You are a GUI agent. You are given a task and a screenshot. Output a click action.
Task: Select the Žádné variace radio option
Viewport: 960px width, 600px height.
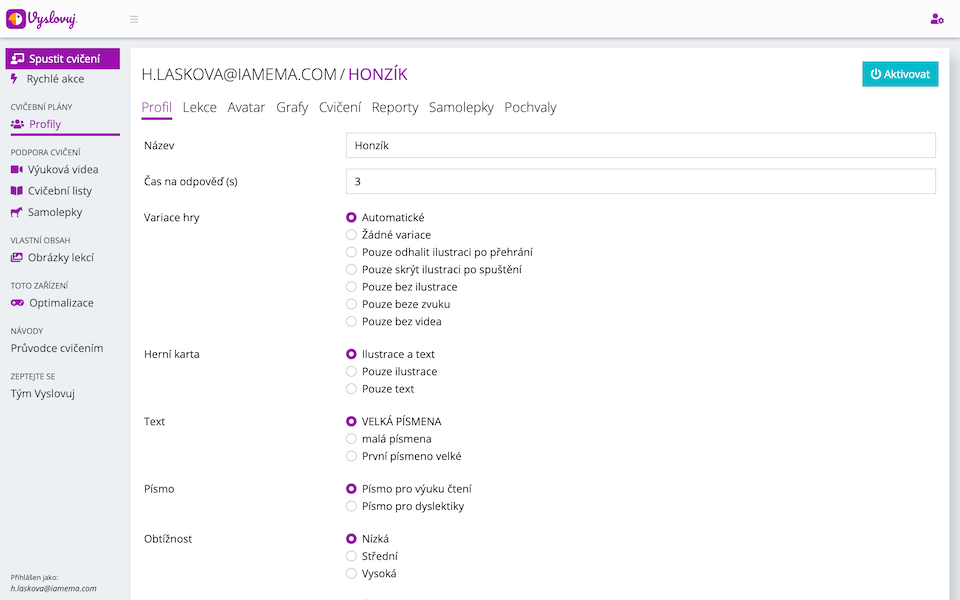point(351,235)
